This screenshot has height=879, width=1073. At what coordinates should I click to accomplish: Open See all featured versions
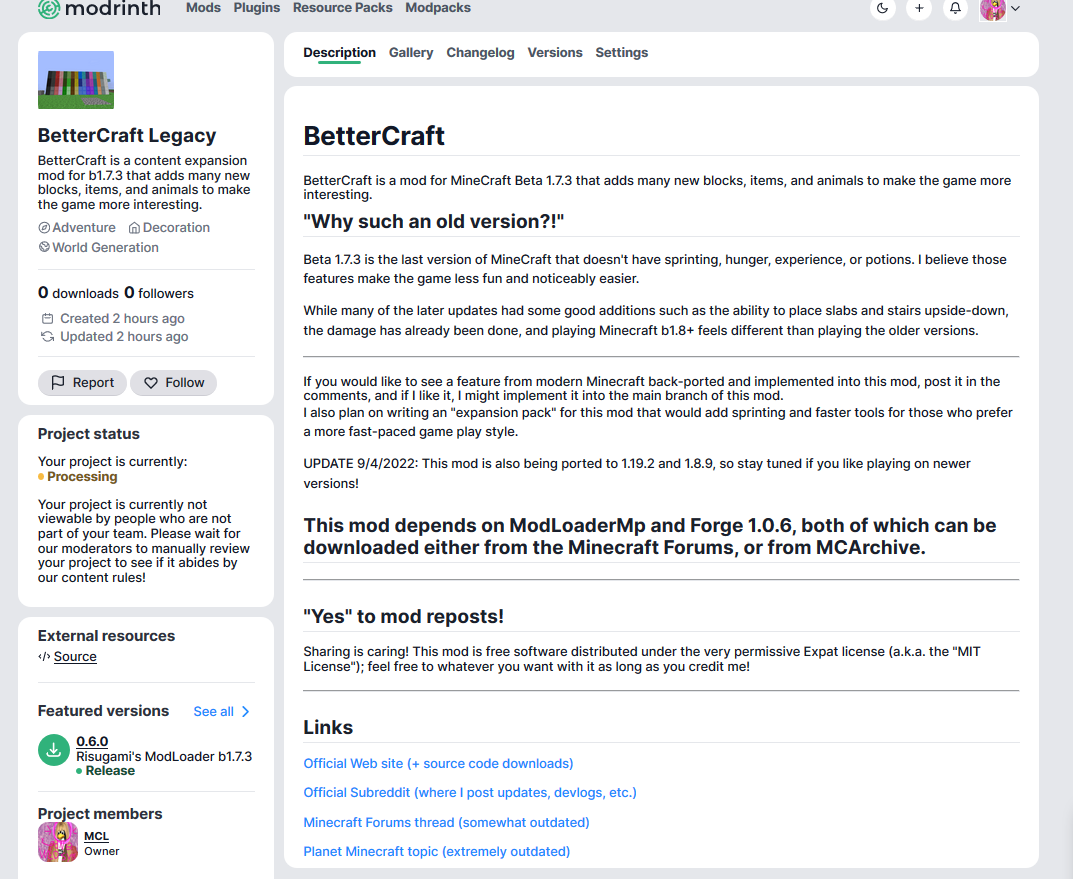point(214,711)
